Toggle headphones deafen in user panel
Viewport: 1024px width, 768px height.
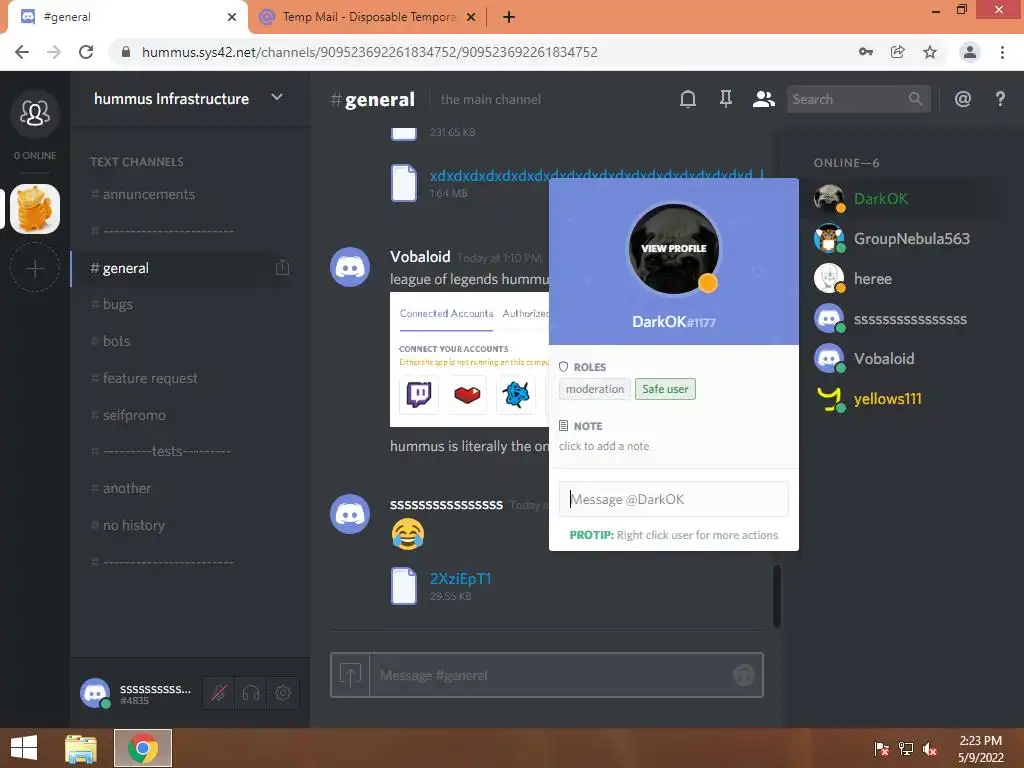click(x=251, y=693)
